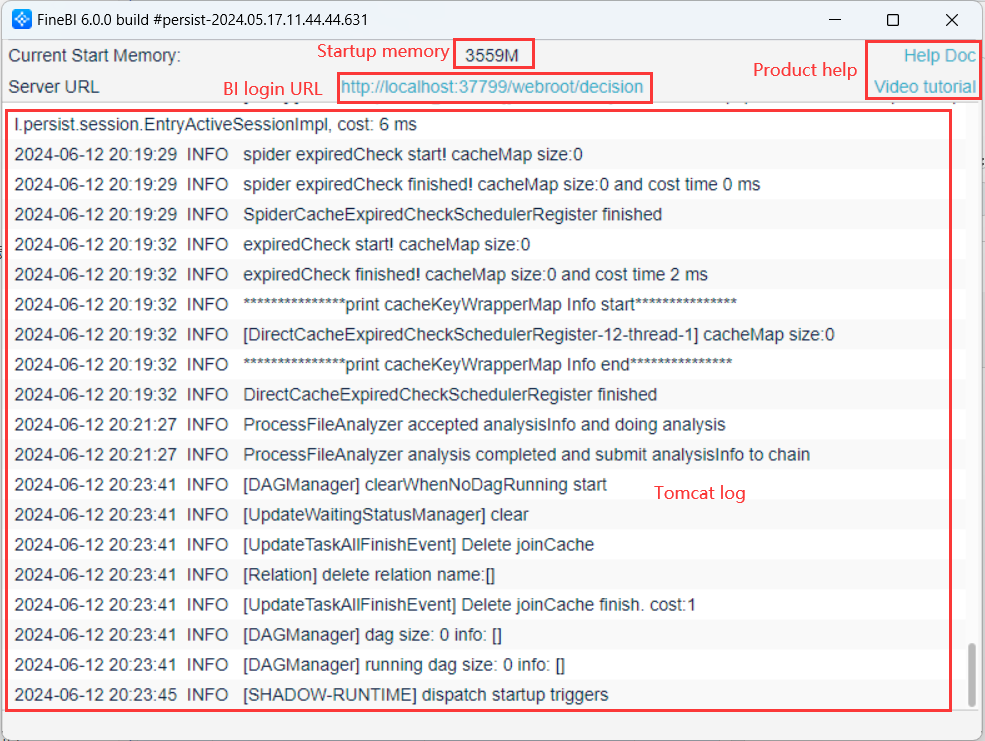Image resolution: width=985 pixels, height=741 pixels.
Task: Open the Help Doc link
Action: click(x=939, y=56)
